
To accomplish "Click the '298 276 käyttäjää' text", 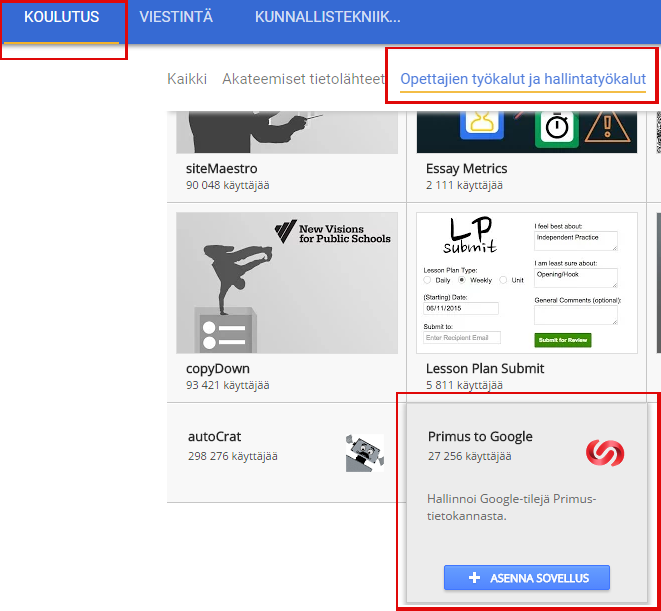I will pos(233,456).
